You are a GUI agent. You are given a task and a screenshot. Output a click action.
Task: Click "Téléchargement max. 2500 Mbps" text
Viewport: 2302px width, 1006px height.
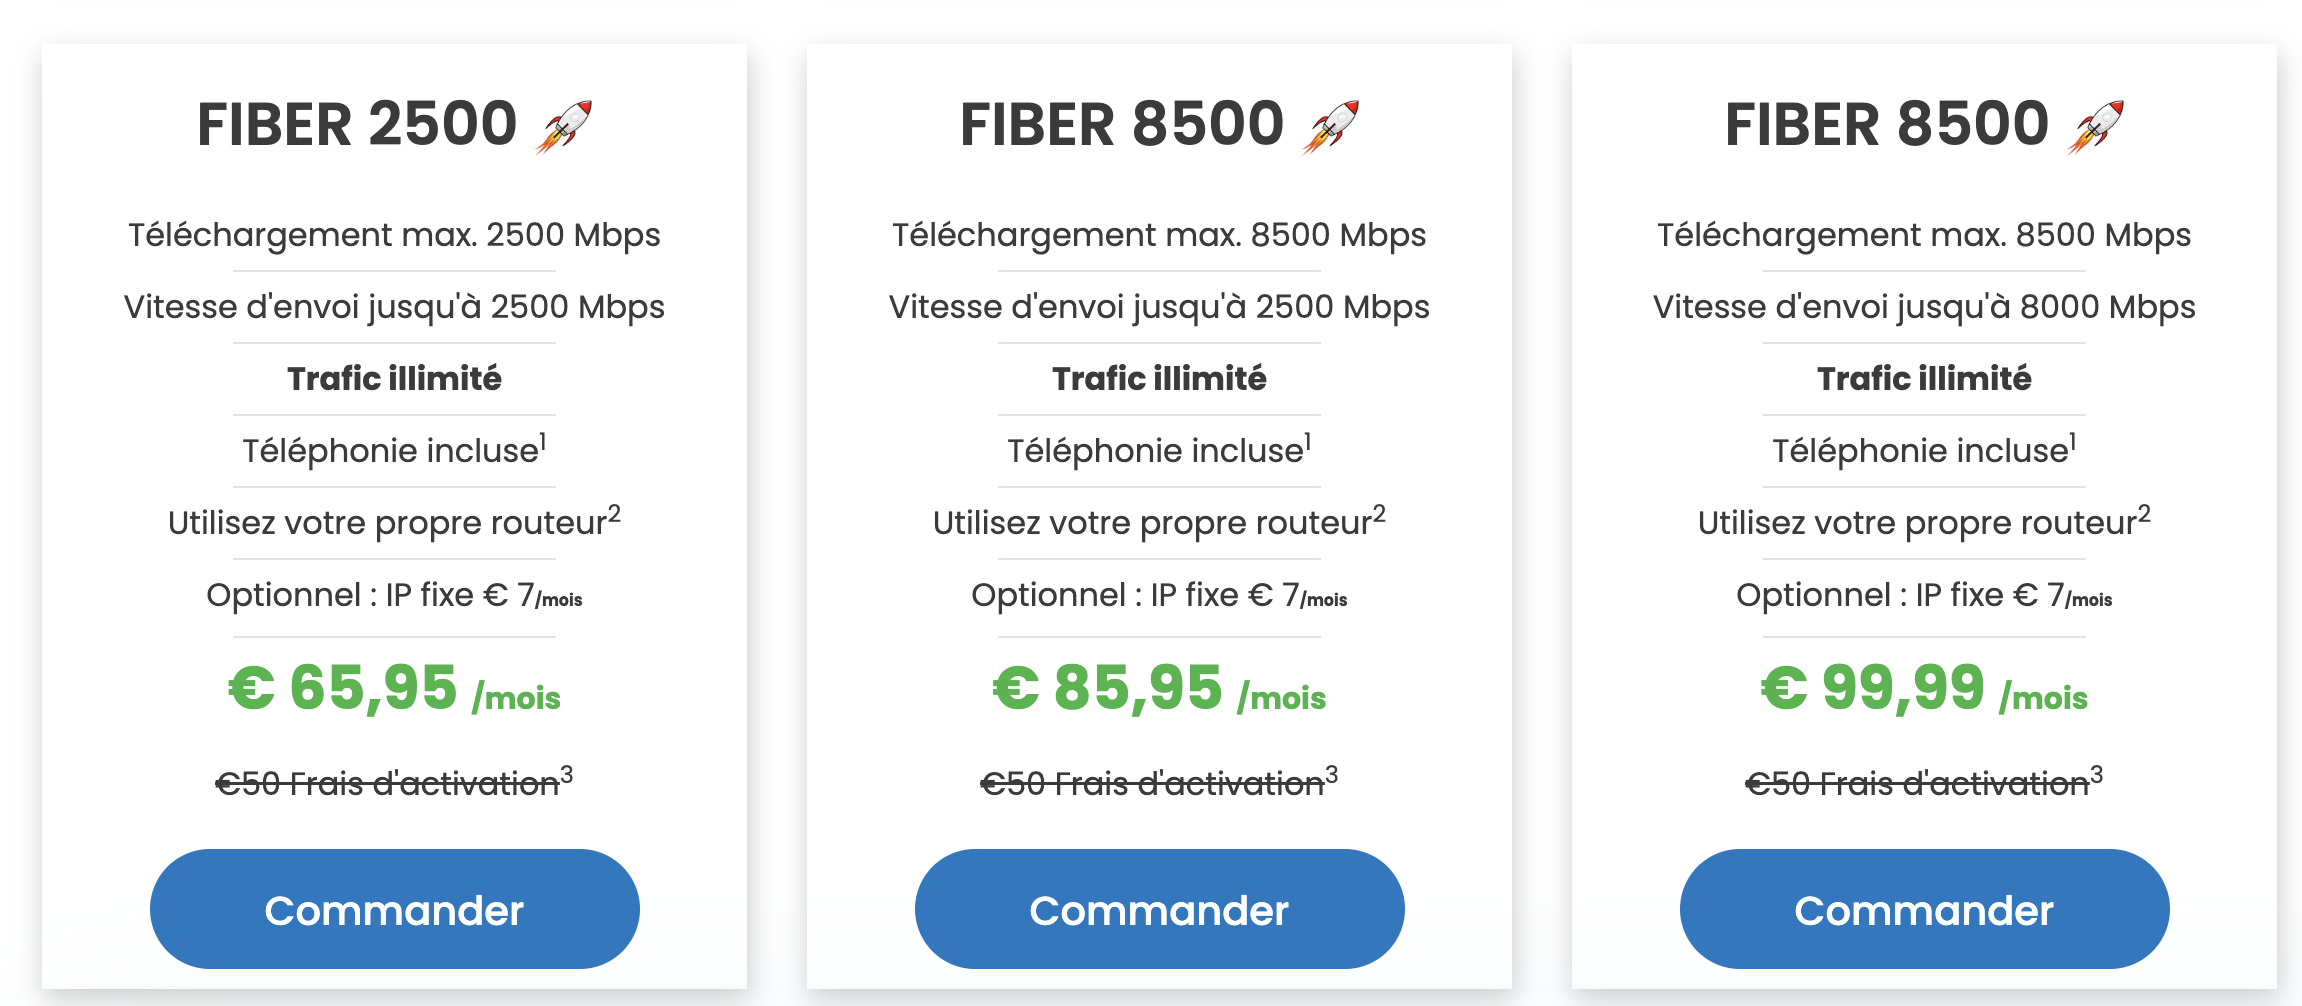[394, 235]
